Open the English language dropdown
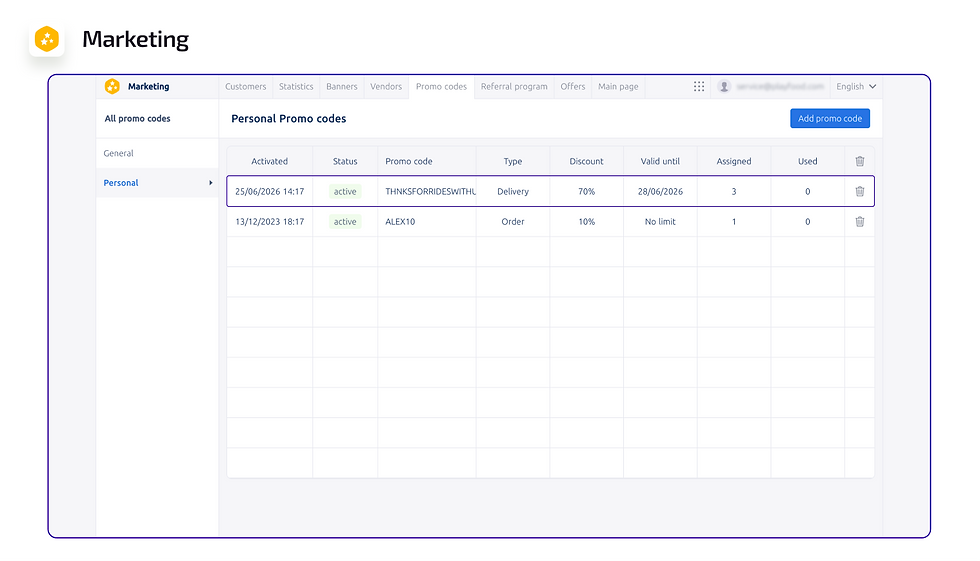Image resolution: width=980 pixels, height=561 pixels. pyautogui.click(x=856, y=86)
